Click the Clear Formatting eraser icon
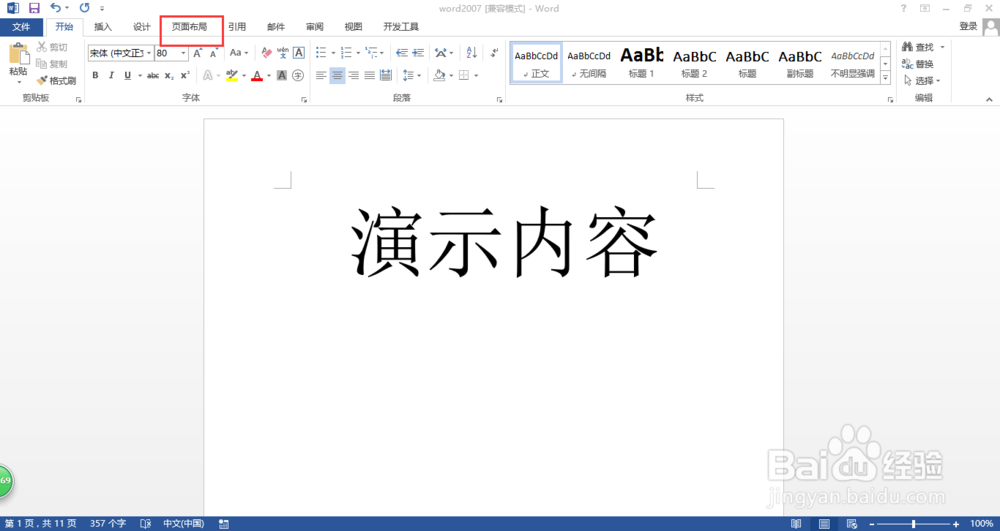 pos(267,53)
